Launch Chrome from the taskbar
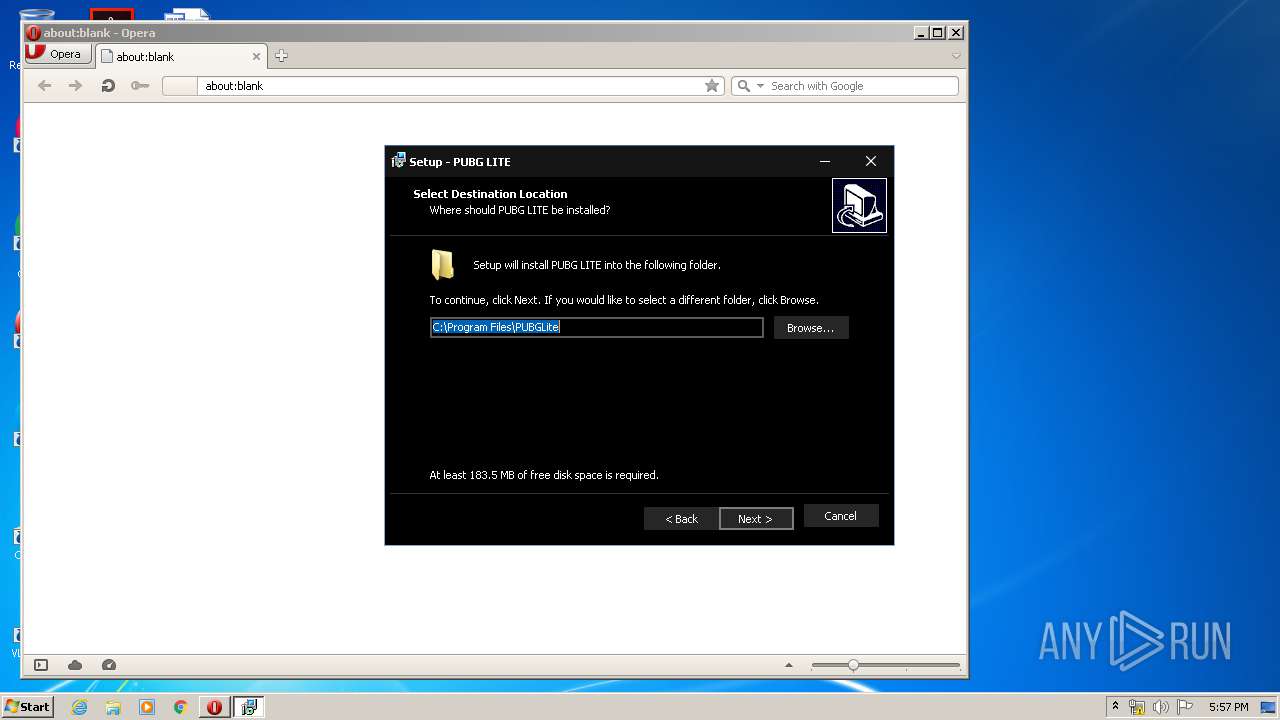This screenshot has width=1280, height=720. click(180, 707)
